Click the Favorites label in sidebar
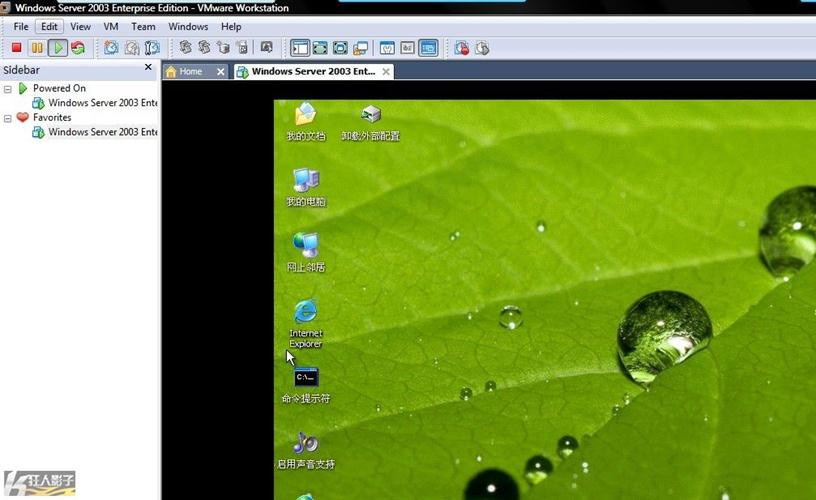The image size is (816, 500). pyautogui.click(x=52, y=118)
